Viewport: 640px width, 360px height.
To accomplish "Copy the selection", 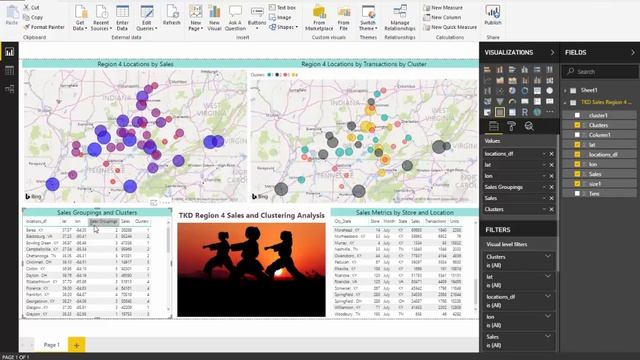I will tap(33, 17).
